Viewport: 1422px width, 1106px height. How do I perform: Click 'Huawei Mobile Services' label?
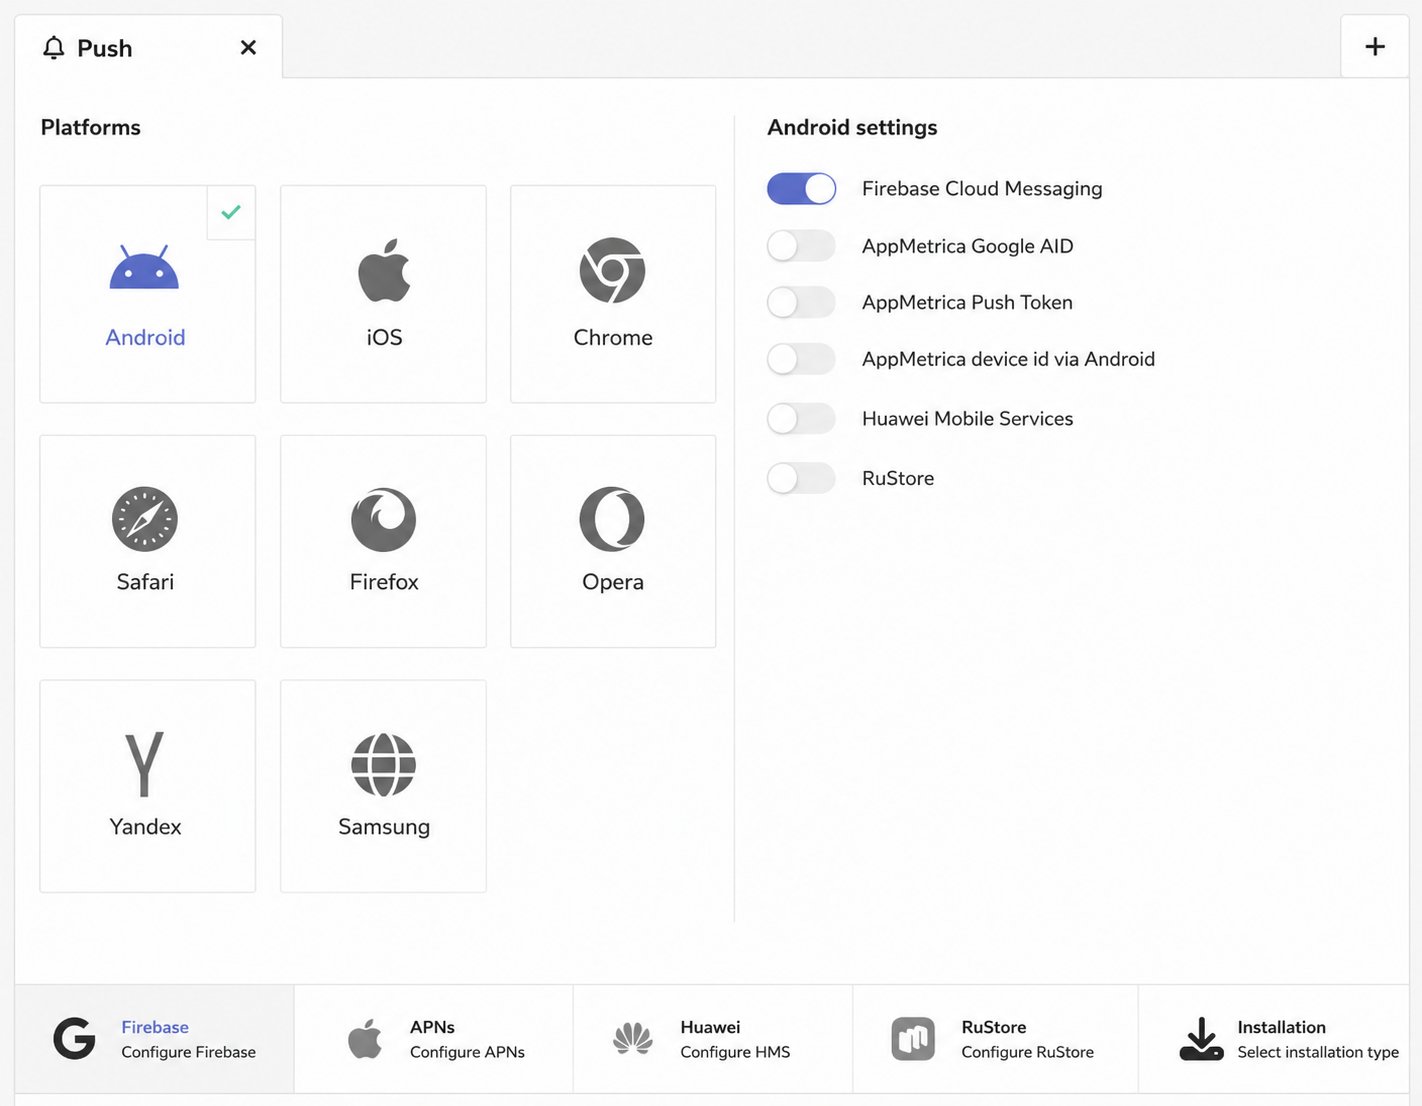968,418
